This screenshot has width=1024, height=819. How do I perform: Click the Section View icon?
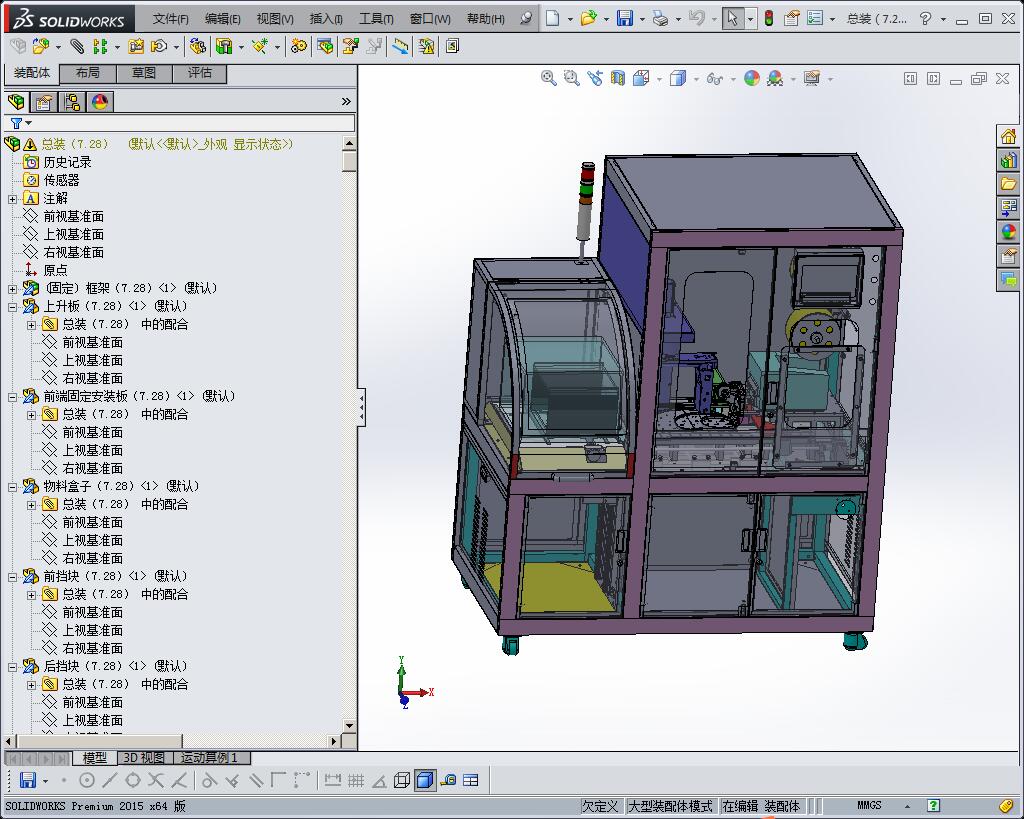[x=618, y=78]
